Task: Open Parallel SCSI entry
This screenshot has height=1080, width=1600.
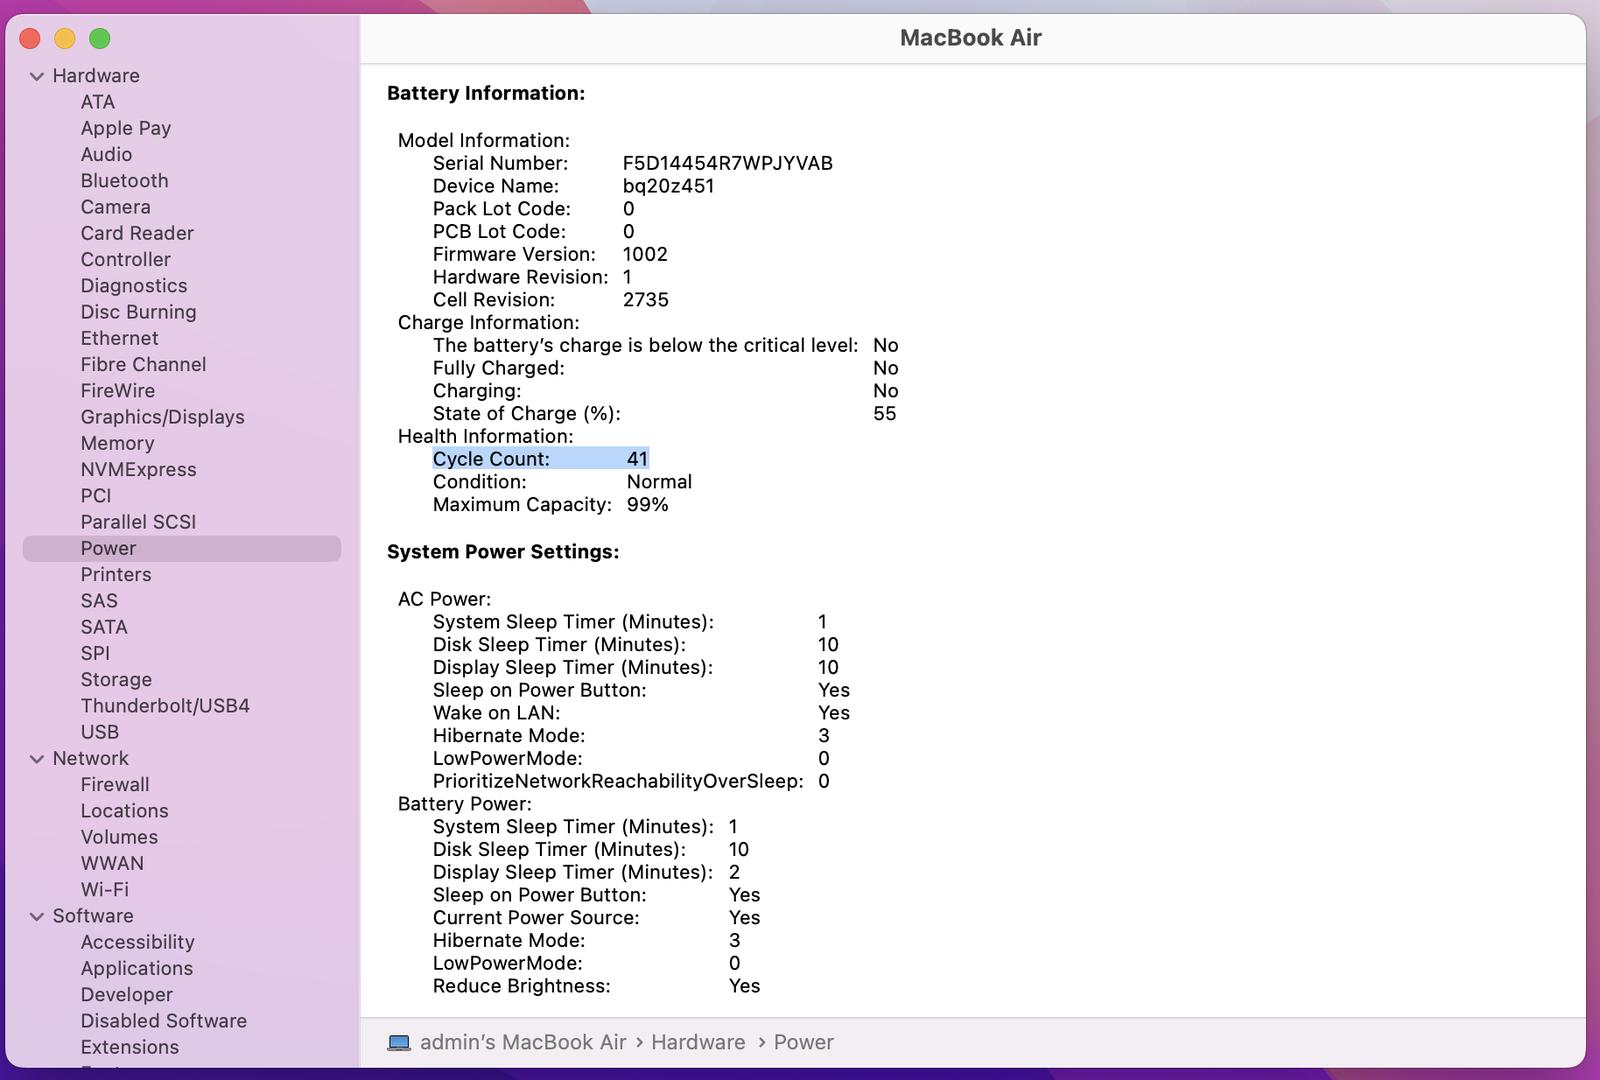Action: (138, 522)
